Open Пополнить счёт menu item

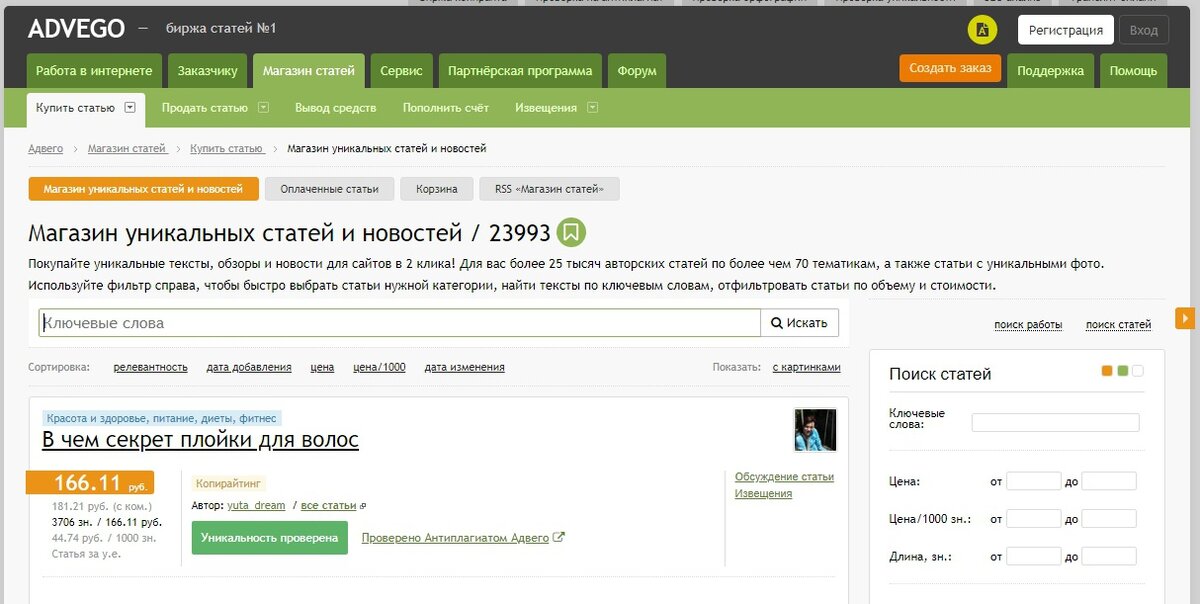[446, 107]
